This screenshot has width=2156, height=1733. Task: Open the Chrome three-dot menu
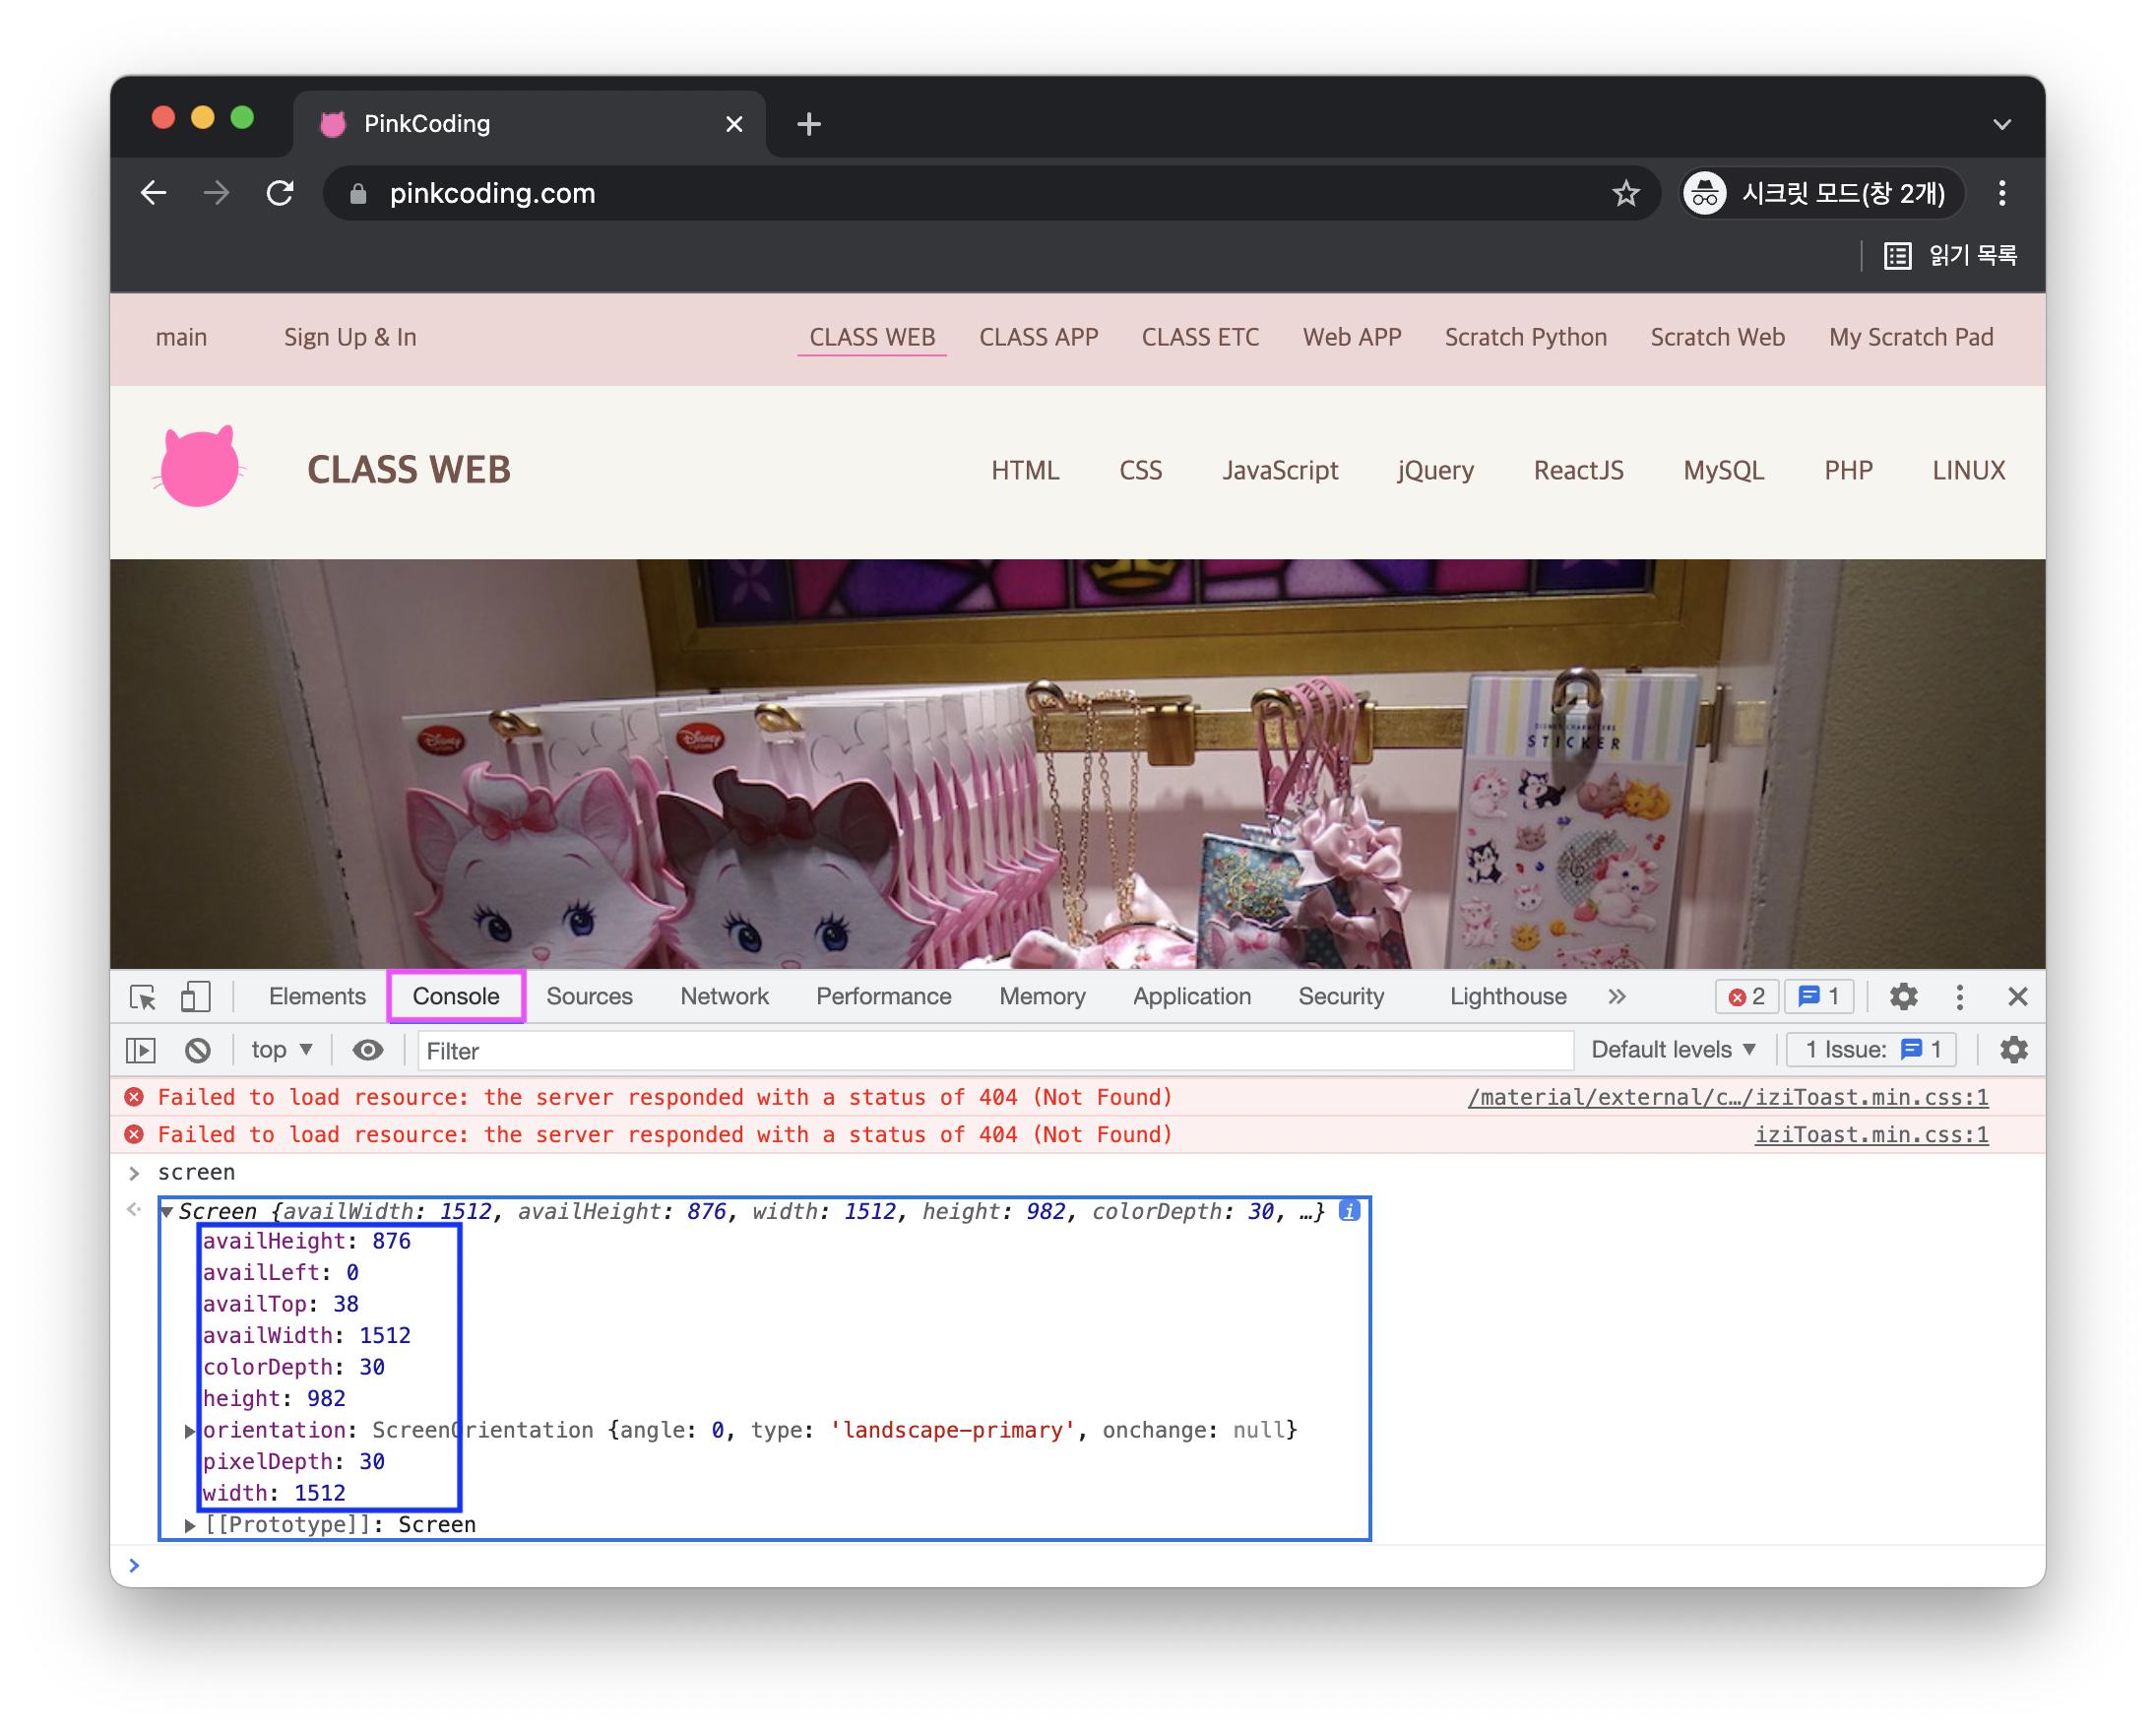[x=2001, y=193]
